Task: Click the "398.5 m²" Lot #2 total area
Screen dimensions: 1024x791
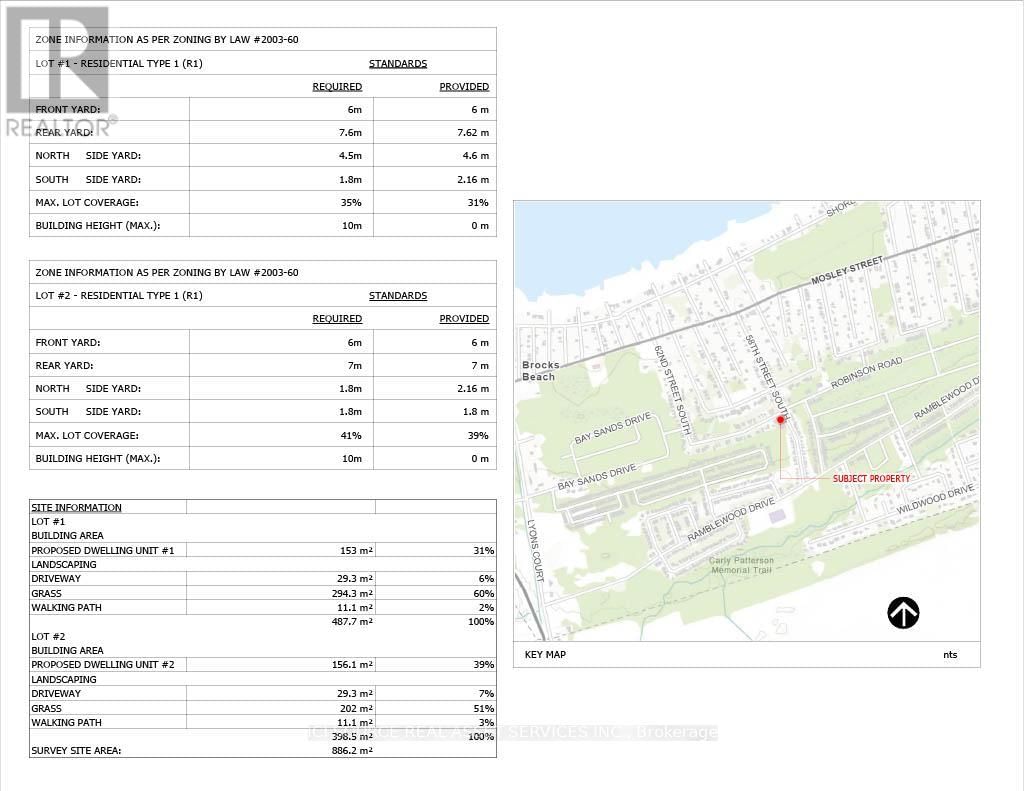Action: pos(352,737)
